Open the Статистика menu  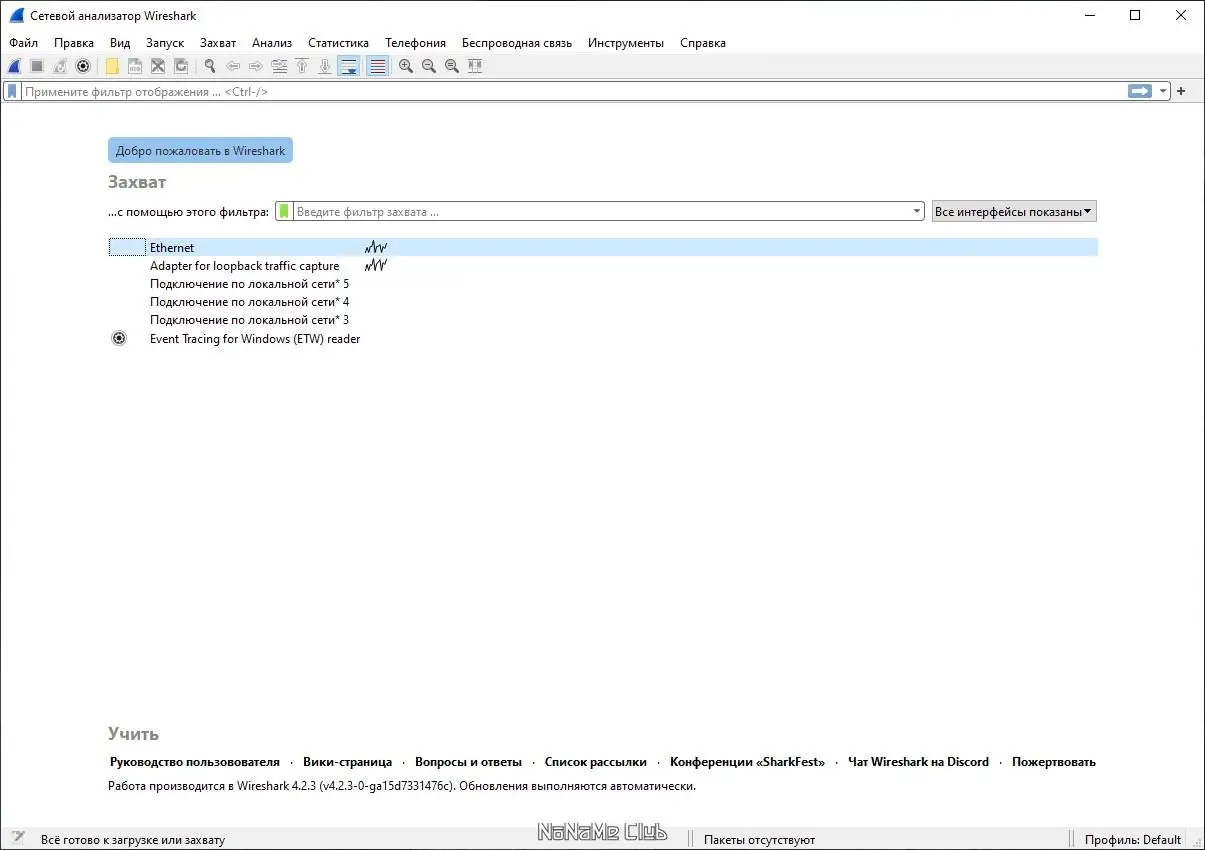pos(338,43)
